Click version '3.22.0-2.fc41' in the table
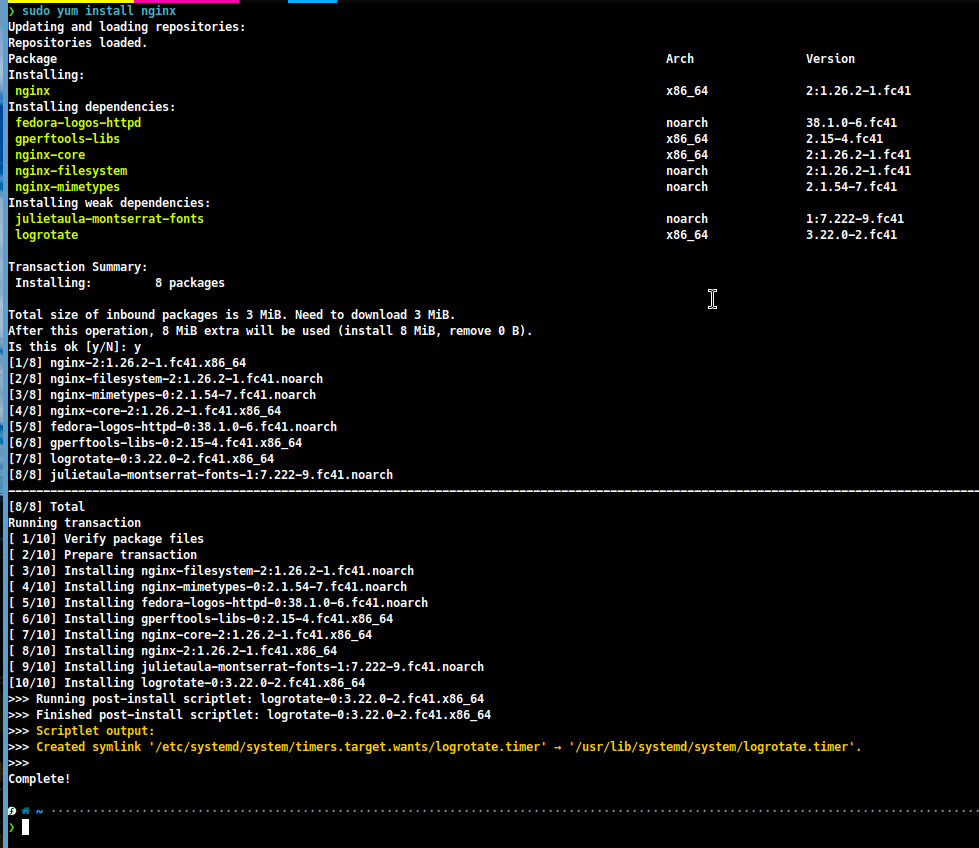979x848 pixels. point(851,235)
